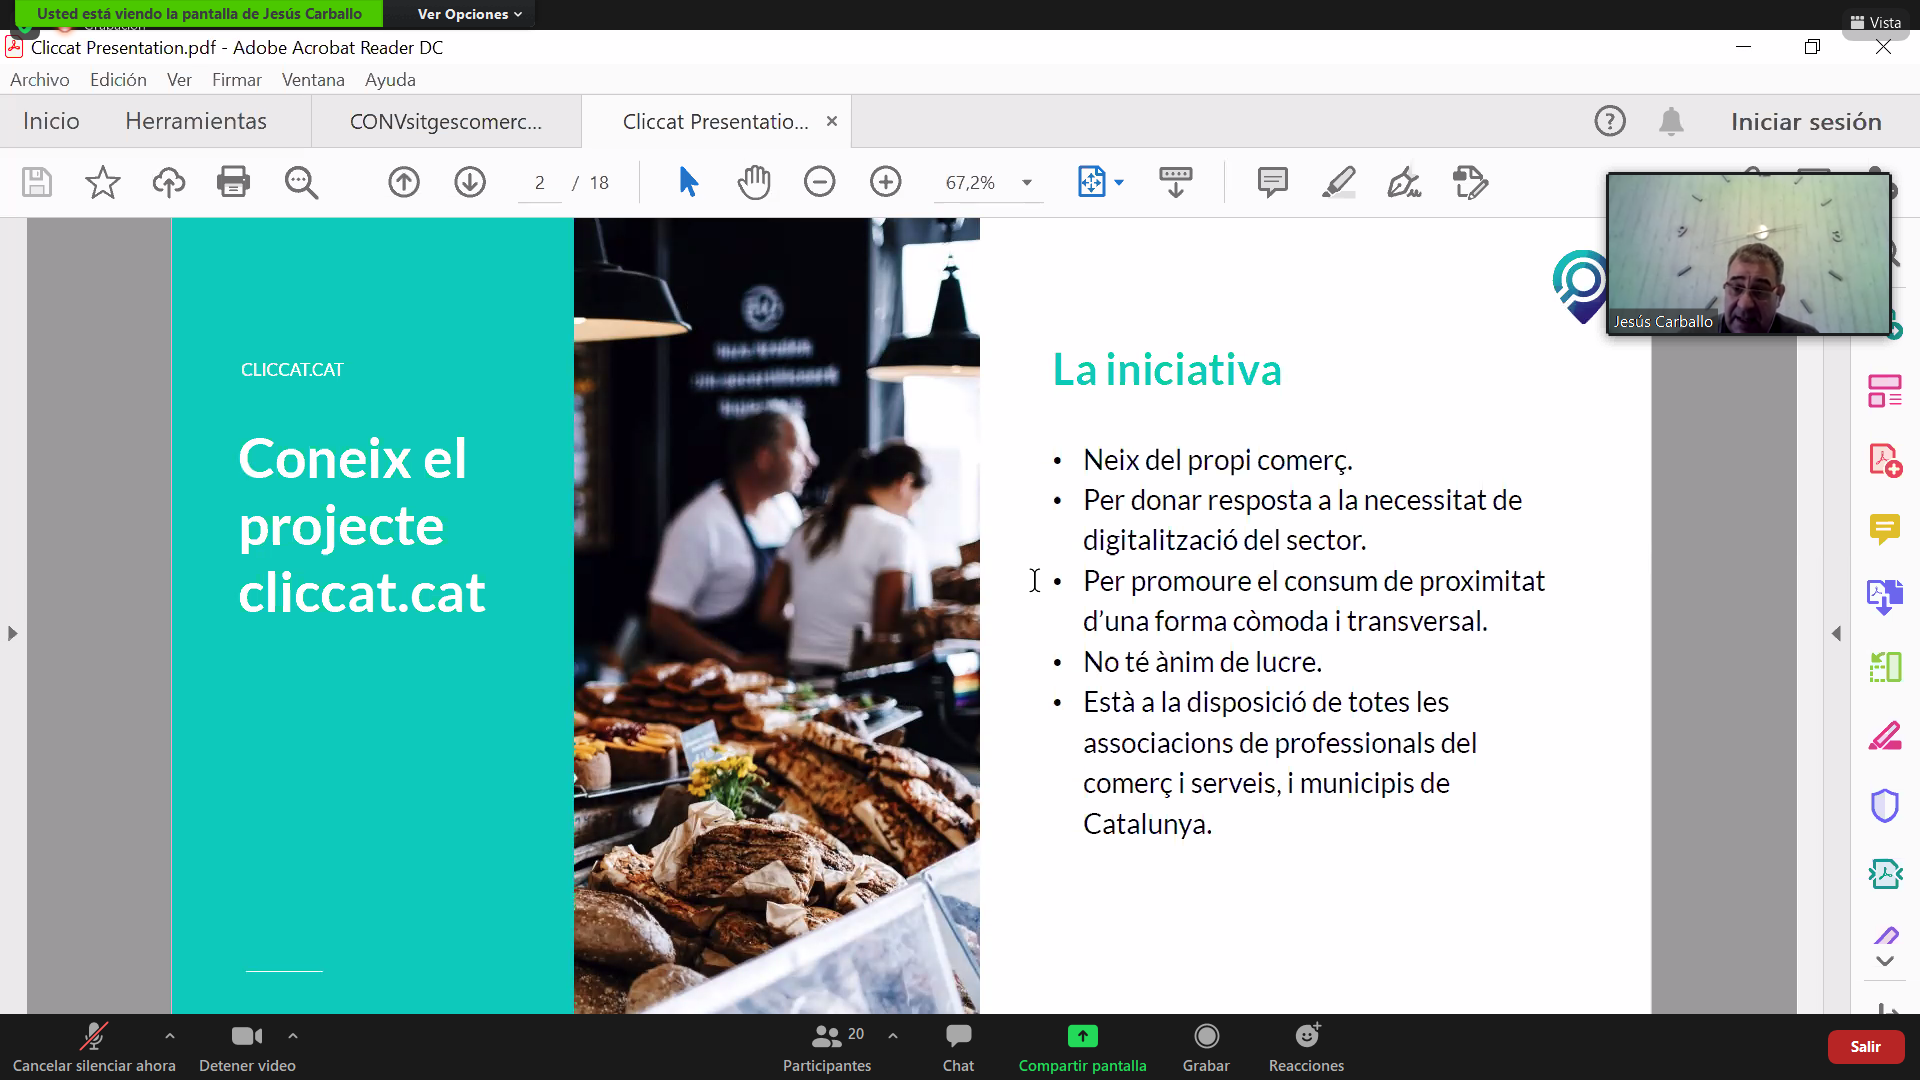The height and width of the screenshot is (1080, 1920).
Task: Go to next page arrow
Action: pyautogui.click(x=470, y=182)
